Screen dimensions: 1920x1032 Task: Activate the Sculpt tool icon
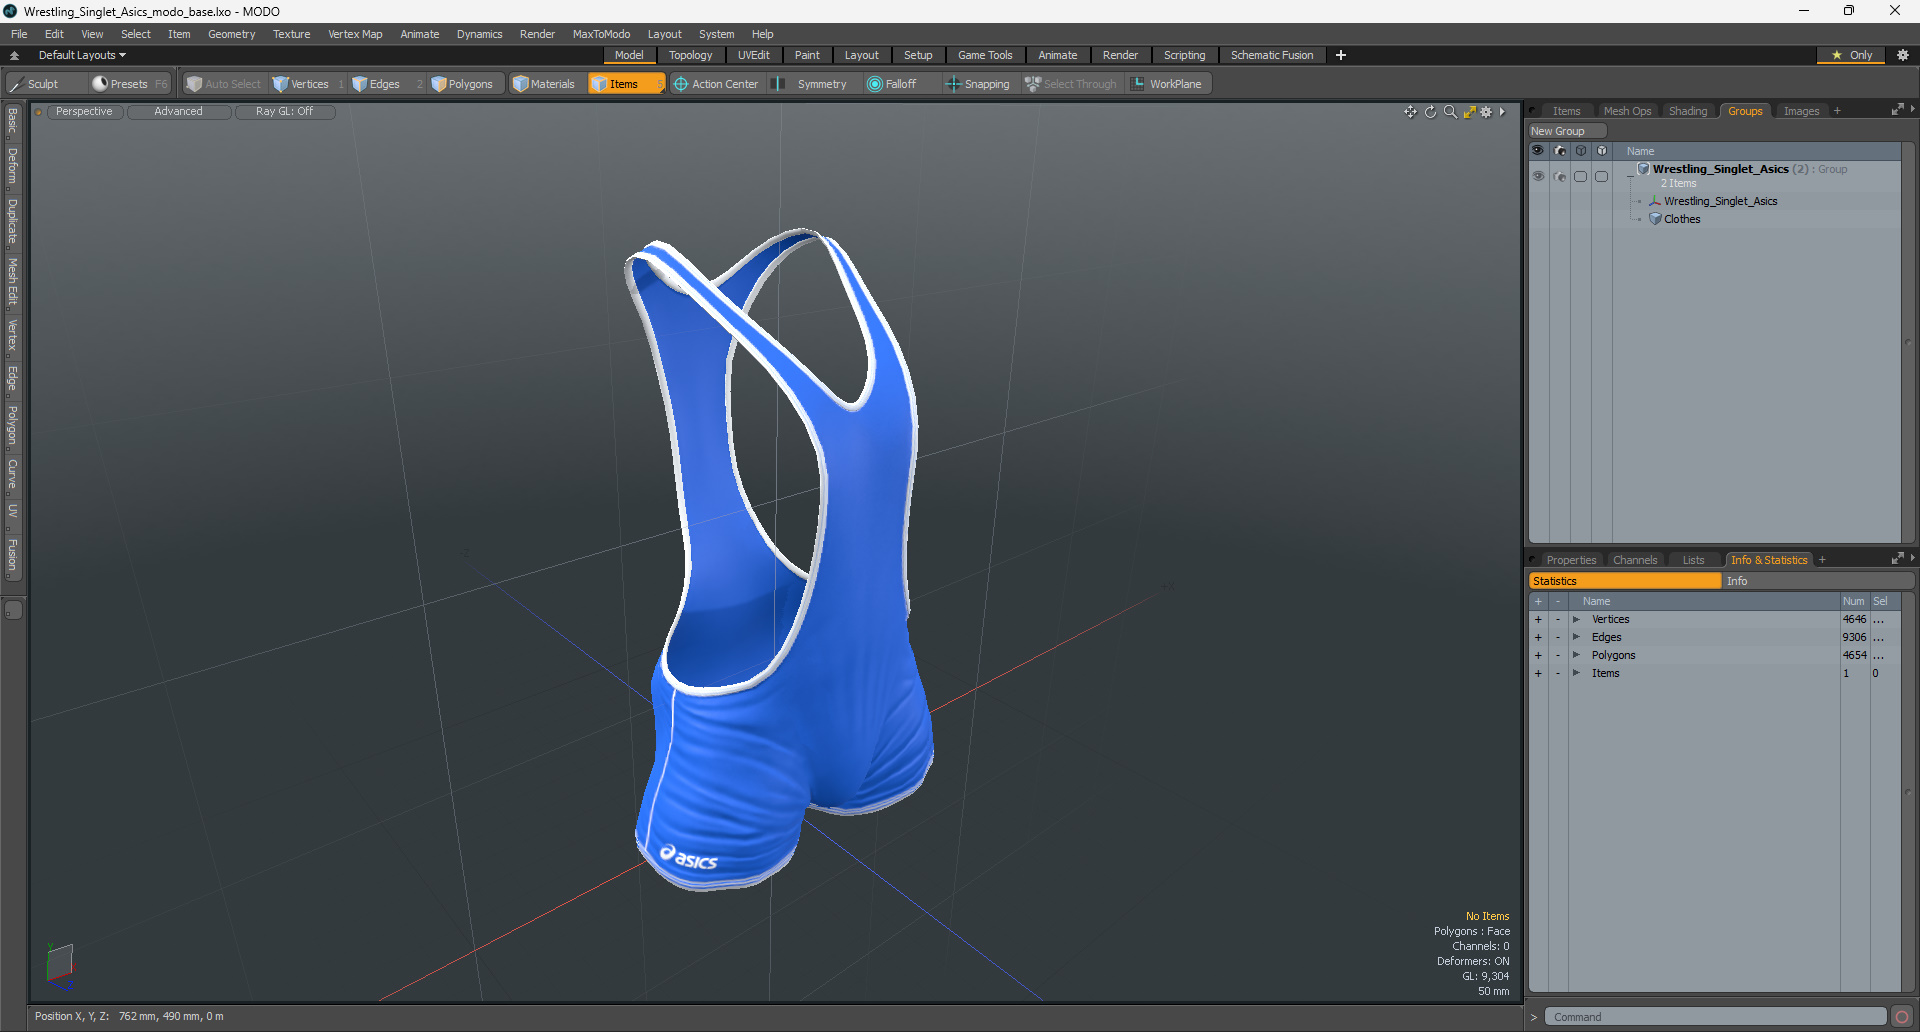pyautogui.click(x=17, y=84)
